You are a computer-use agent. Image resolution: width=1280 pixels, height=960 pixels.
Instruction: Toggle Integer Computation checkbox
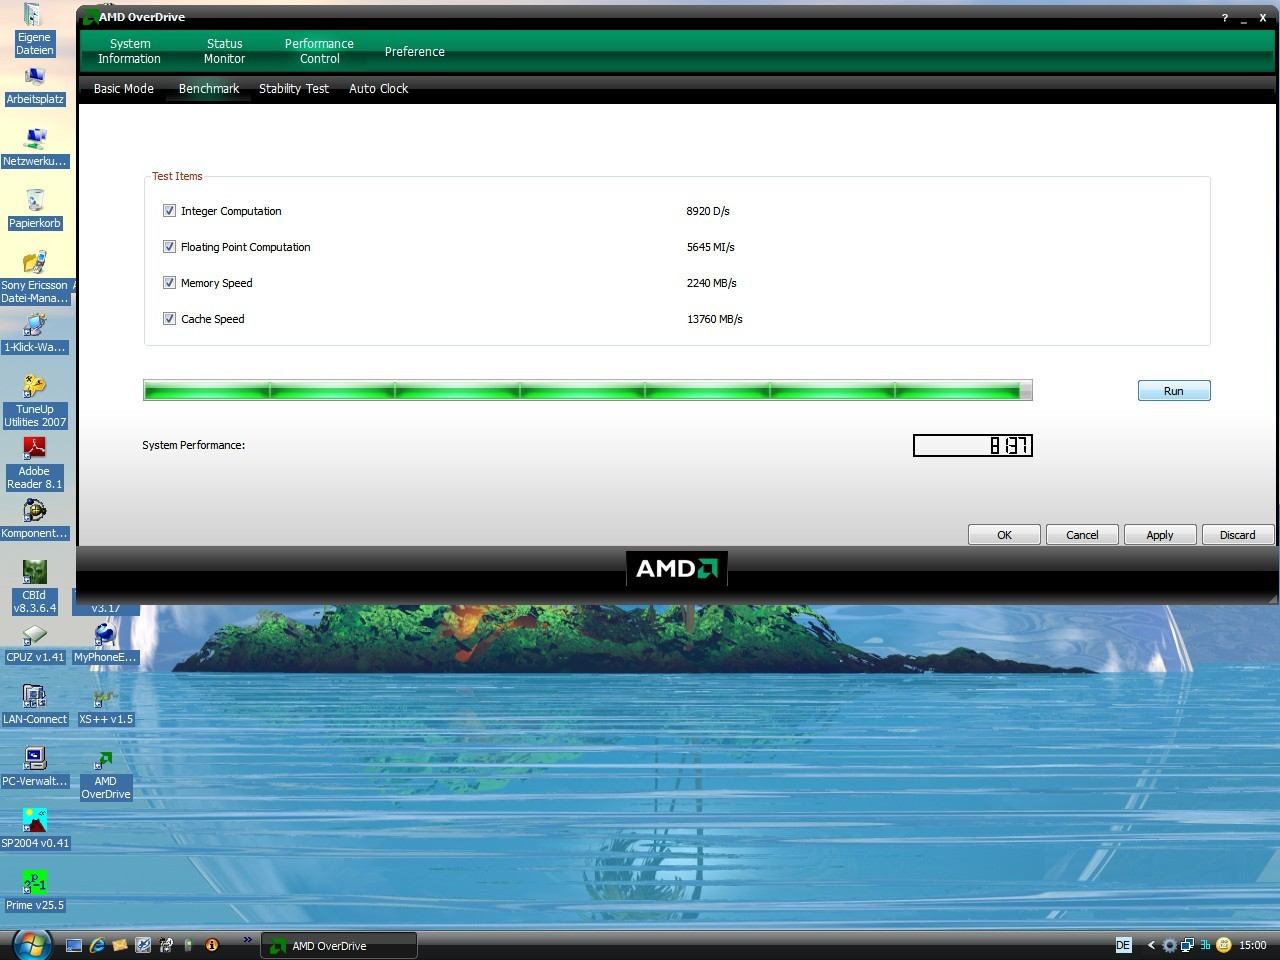[x=169, y=211]
